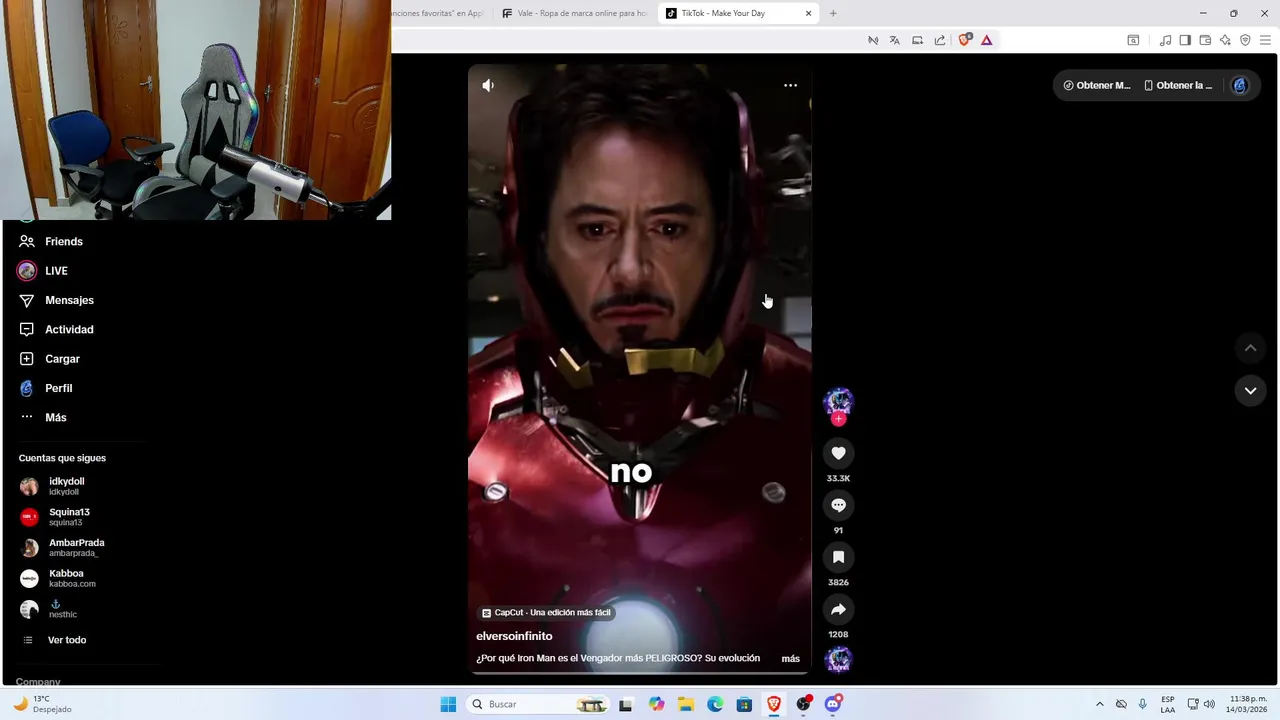
Task: Open the creator avatar above like button
Action: [838, 401]
